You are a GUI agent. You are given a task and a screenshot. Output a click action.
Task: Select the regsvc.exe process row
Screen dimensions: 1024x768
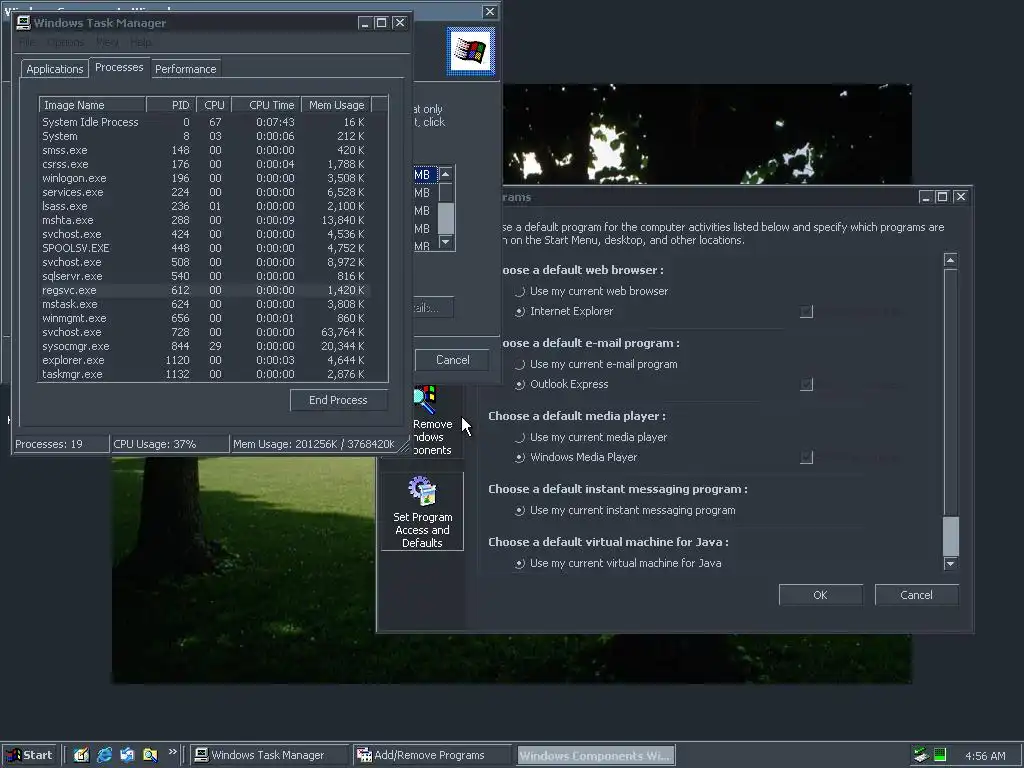(x=205, y=290)
